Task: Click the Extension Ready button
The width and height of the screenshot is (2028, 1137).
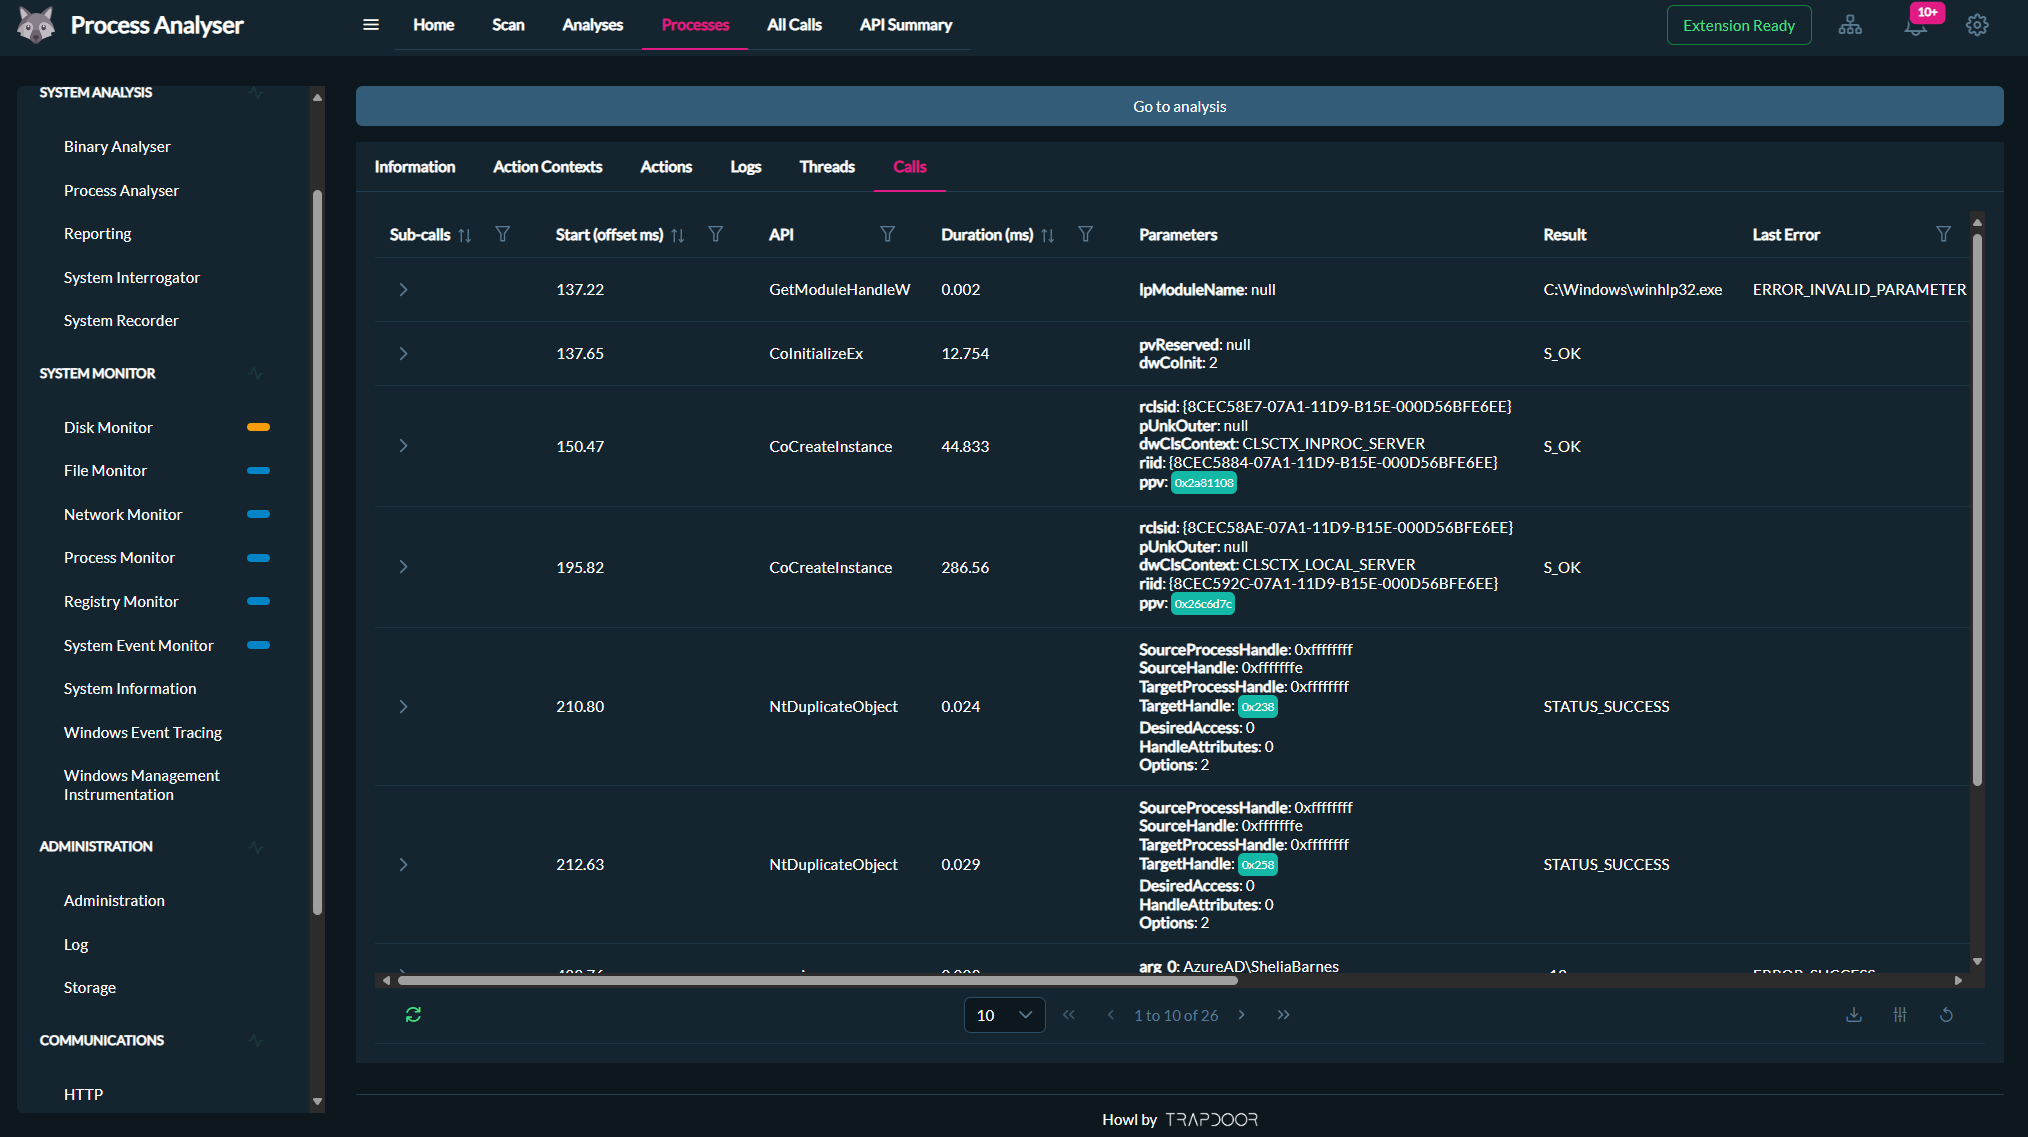Action: [x=1738, y=26]
